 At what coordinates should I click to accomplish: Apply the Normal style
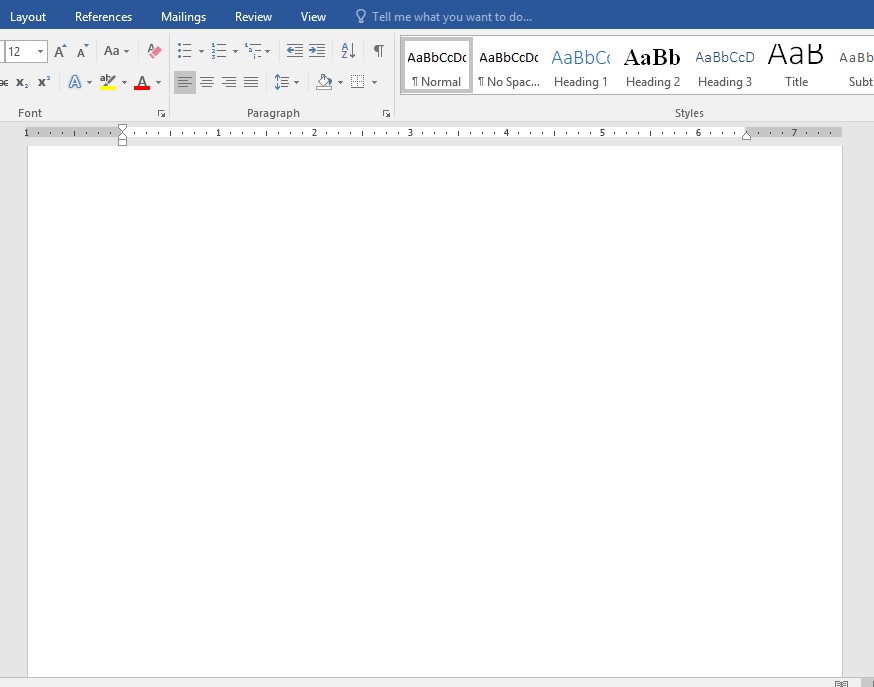436,66
